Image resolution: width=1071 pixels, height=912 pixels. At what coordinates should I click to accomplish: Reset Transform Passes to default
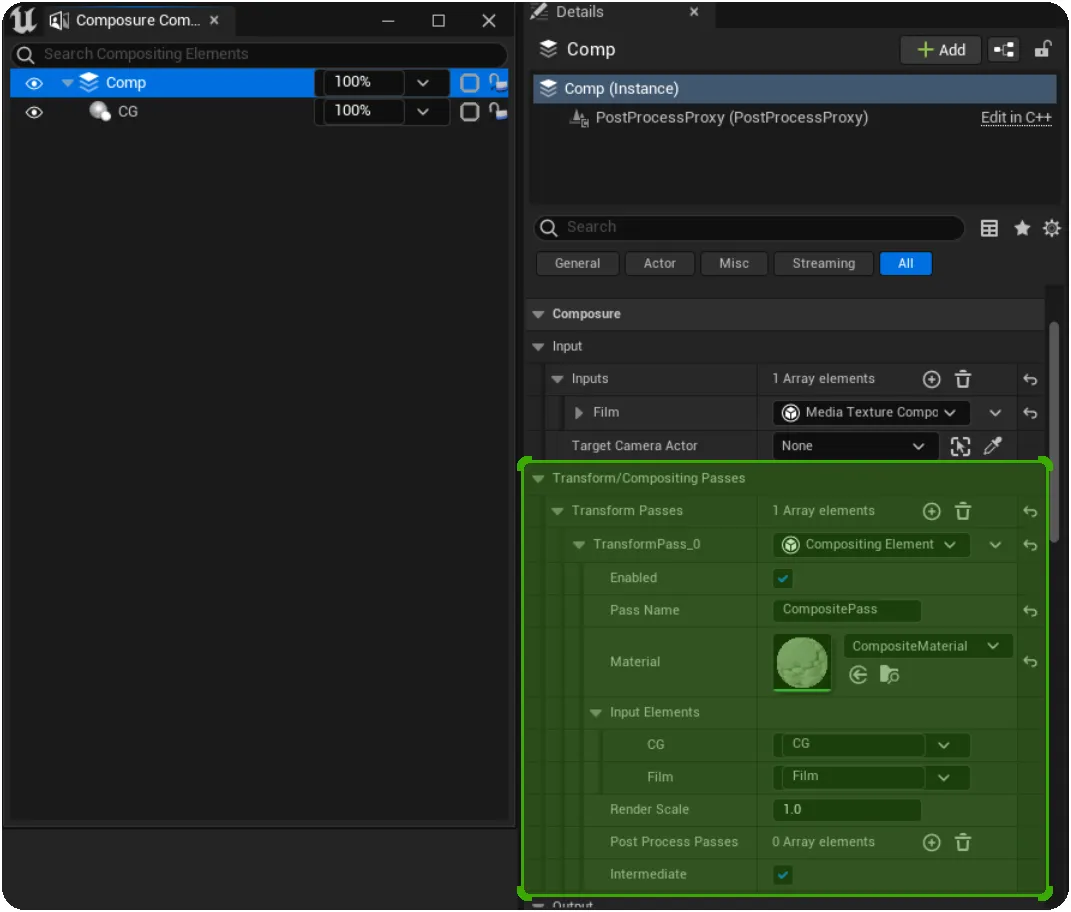(x=1030, y=512)
